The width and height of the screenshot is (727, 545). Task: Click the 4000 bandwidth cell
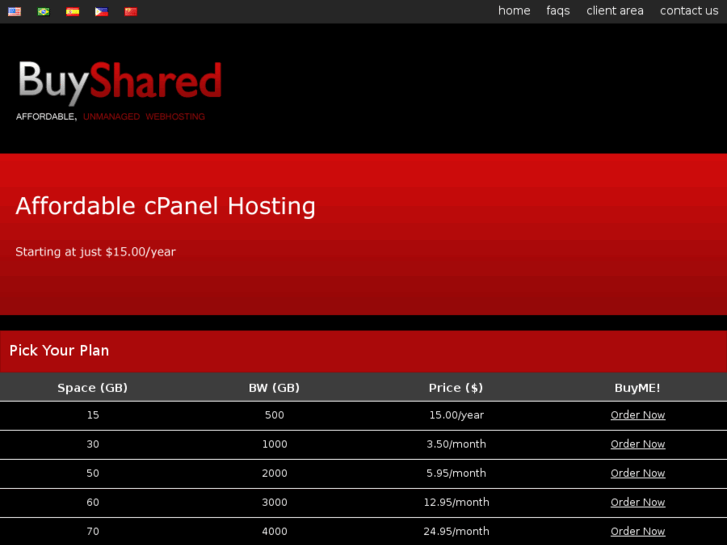[x=274, y=532]
